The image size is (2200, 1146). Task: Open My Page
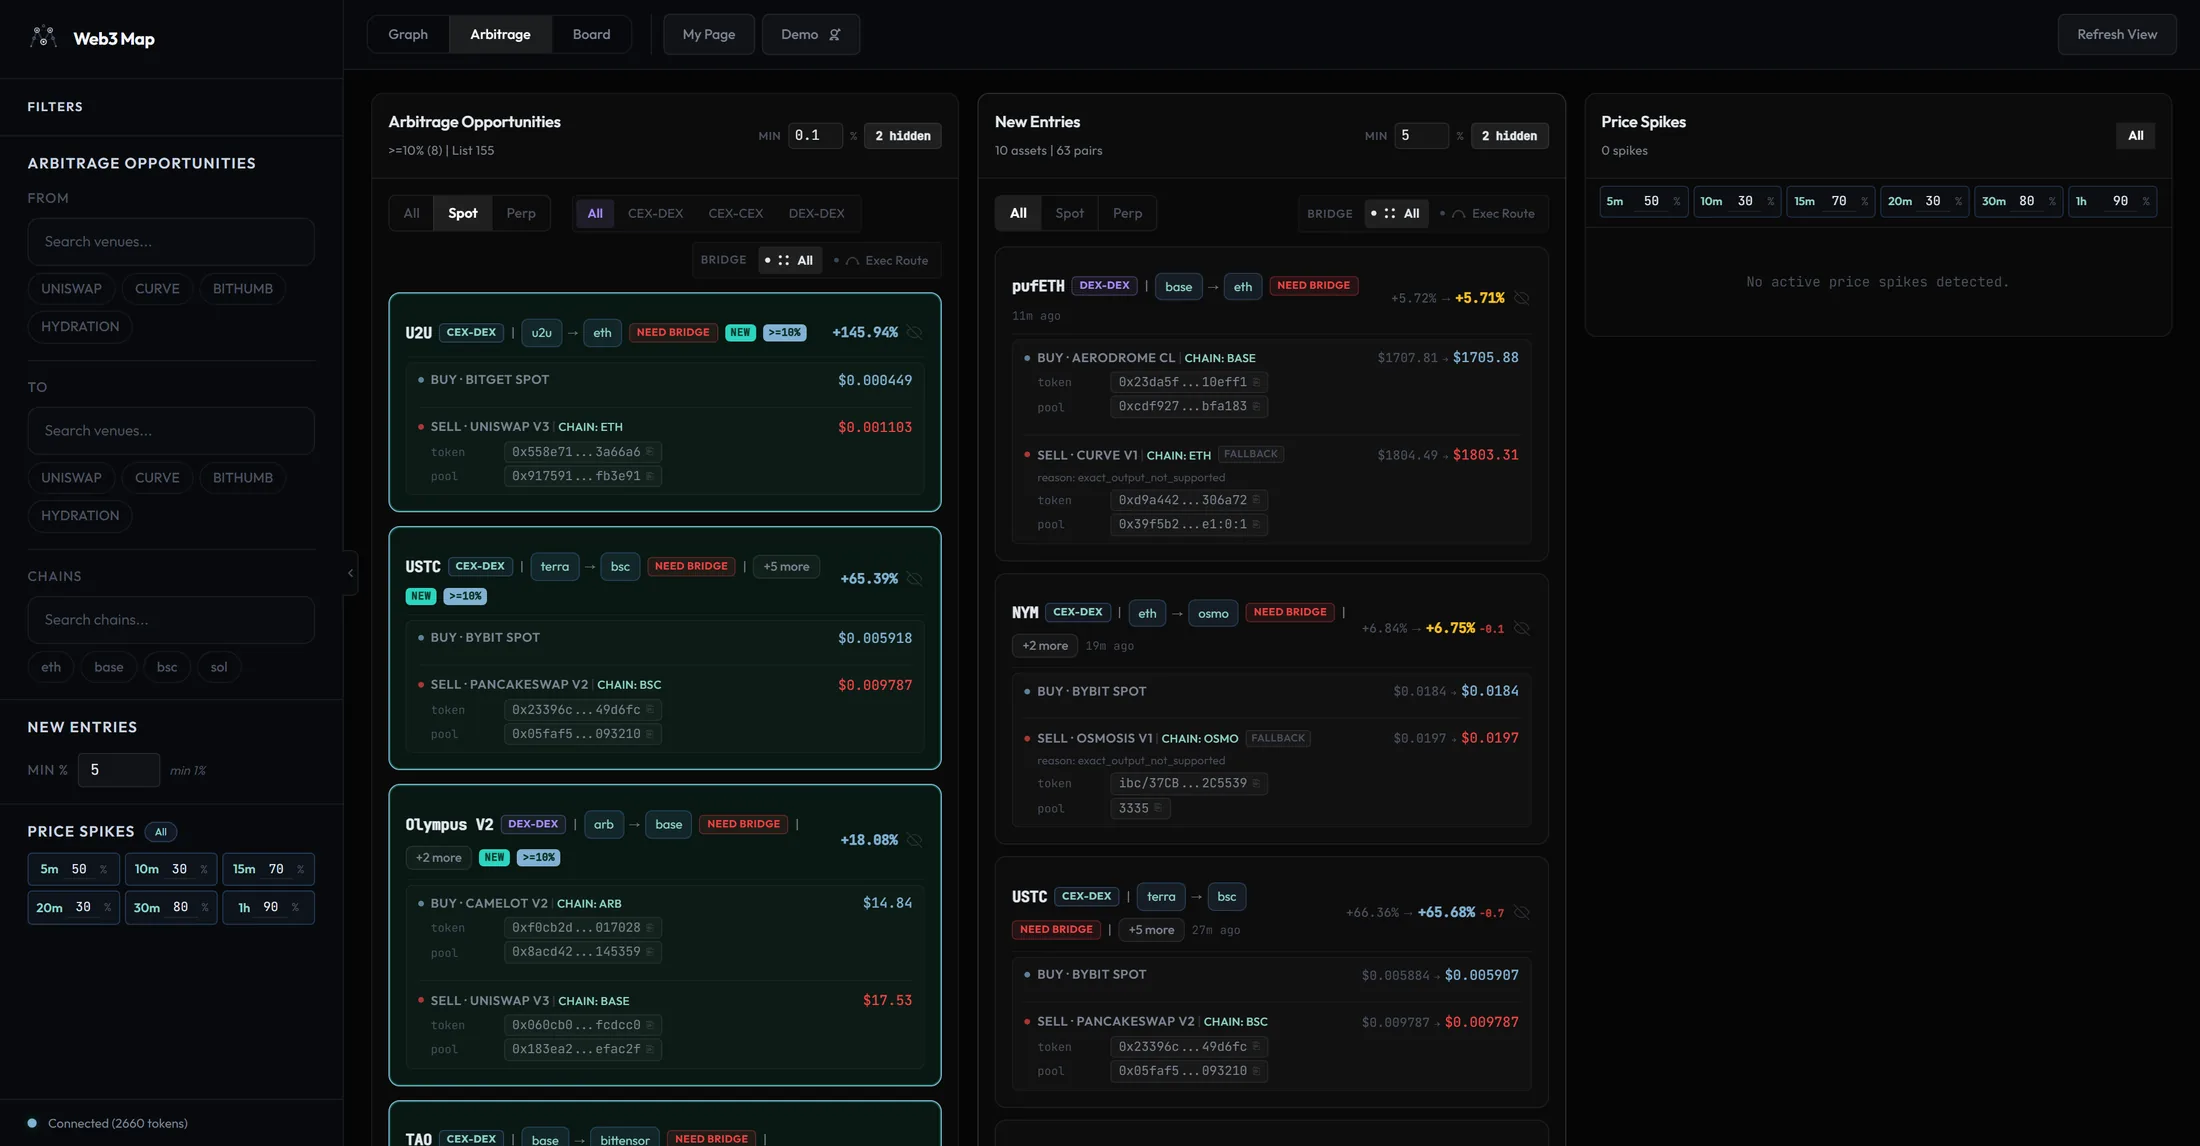click(709, 35)
